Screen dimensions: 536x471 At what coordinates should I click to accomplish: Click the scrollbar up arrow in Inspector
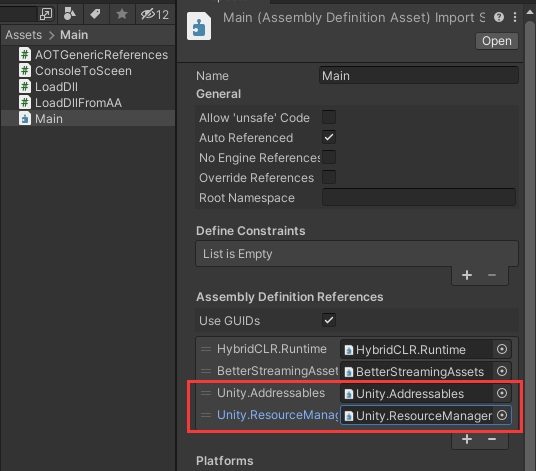coord(530,12)
